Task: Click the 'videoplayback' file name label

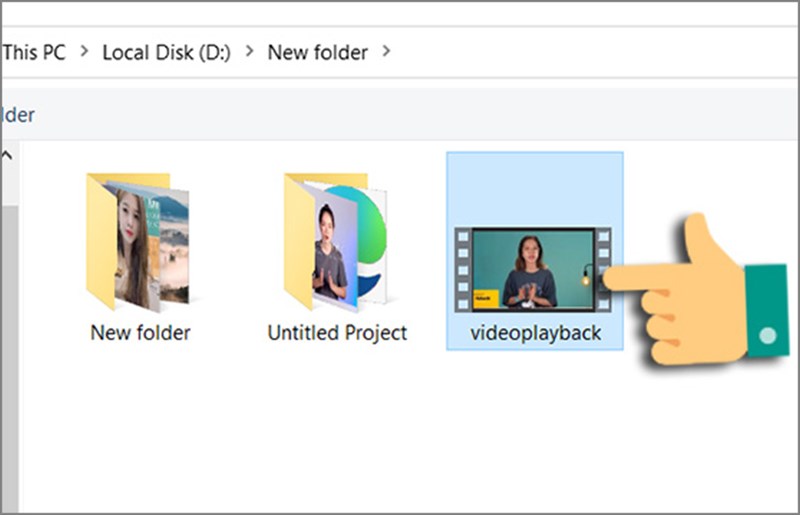Action: (536, 332)
